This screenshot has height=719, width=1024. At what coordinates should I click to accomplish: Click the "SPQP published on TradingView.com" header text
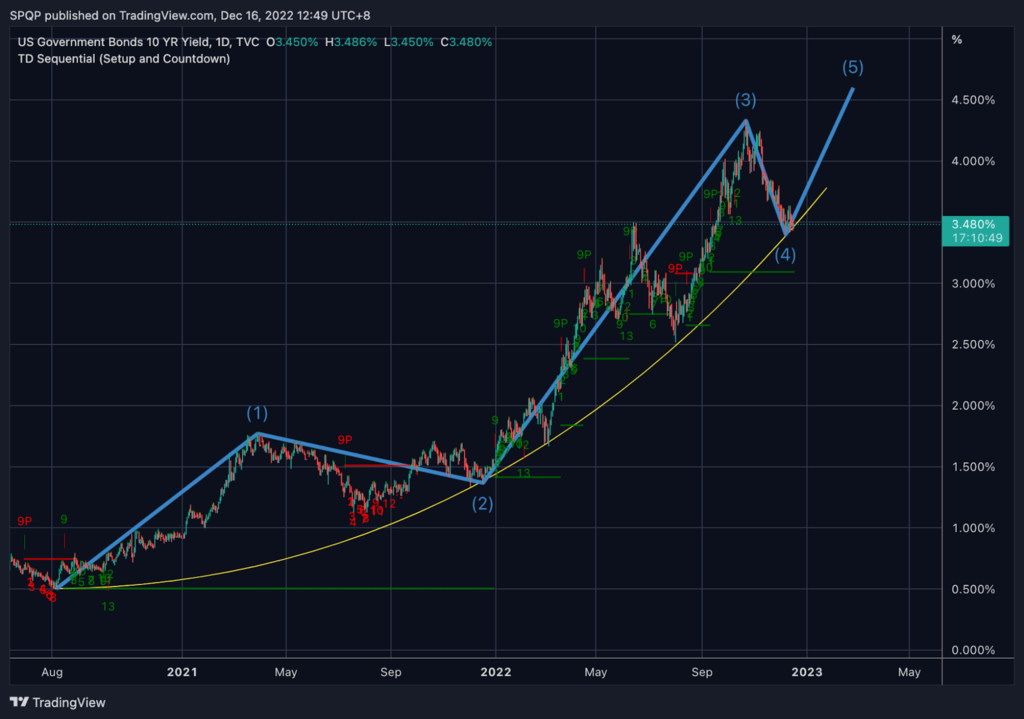pos(110,15)
